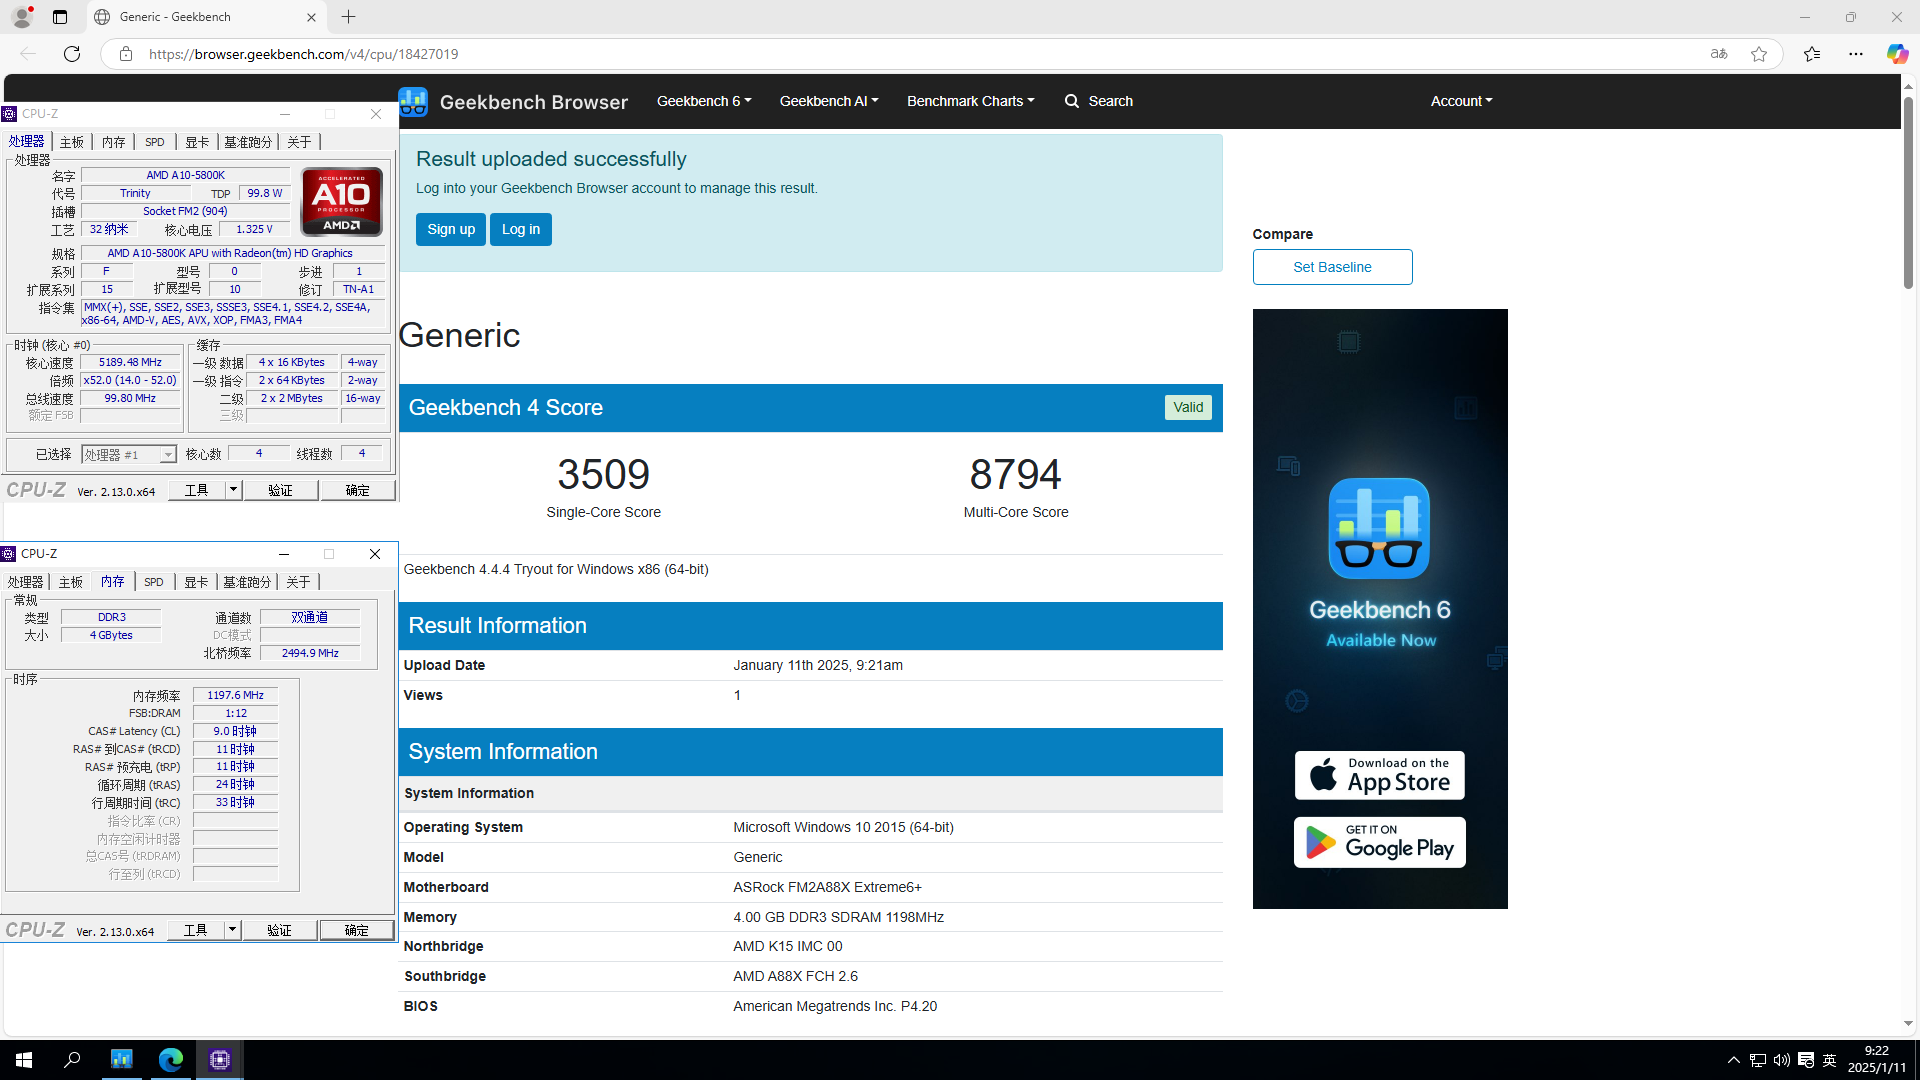The height and width of the screenshot is (1080, 1920).
Task: Click 验证 button in upper CPU-Z window
Action: tap(281, 490)
